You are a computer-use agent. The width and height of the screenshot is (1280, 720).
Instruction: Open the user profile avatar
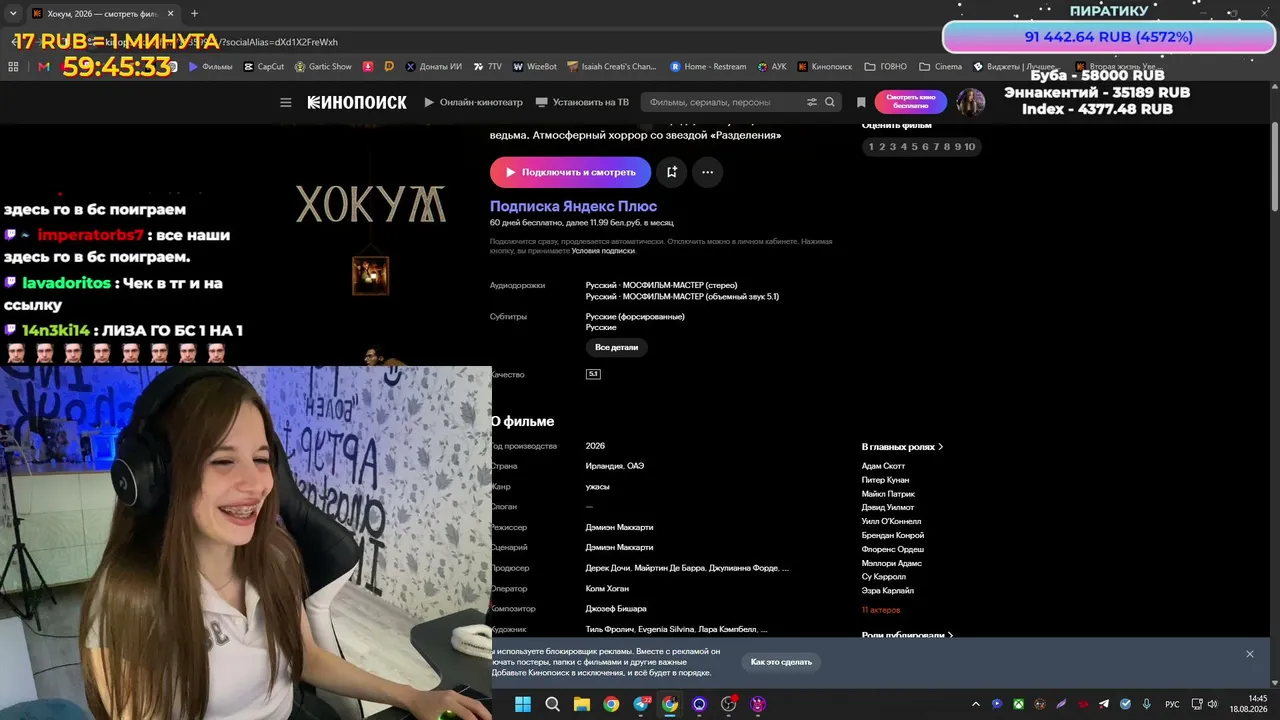click(971, 102)
